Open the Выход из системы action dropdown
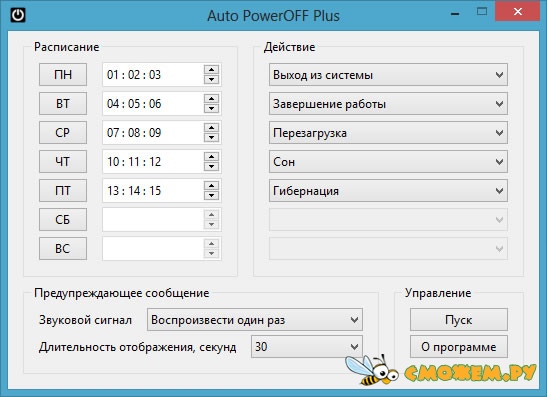Image resolution: width=547 pixels, height=397 pixels. click(x=388, y=75)
